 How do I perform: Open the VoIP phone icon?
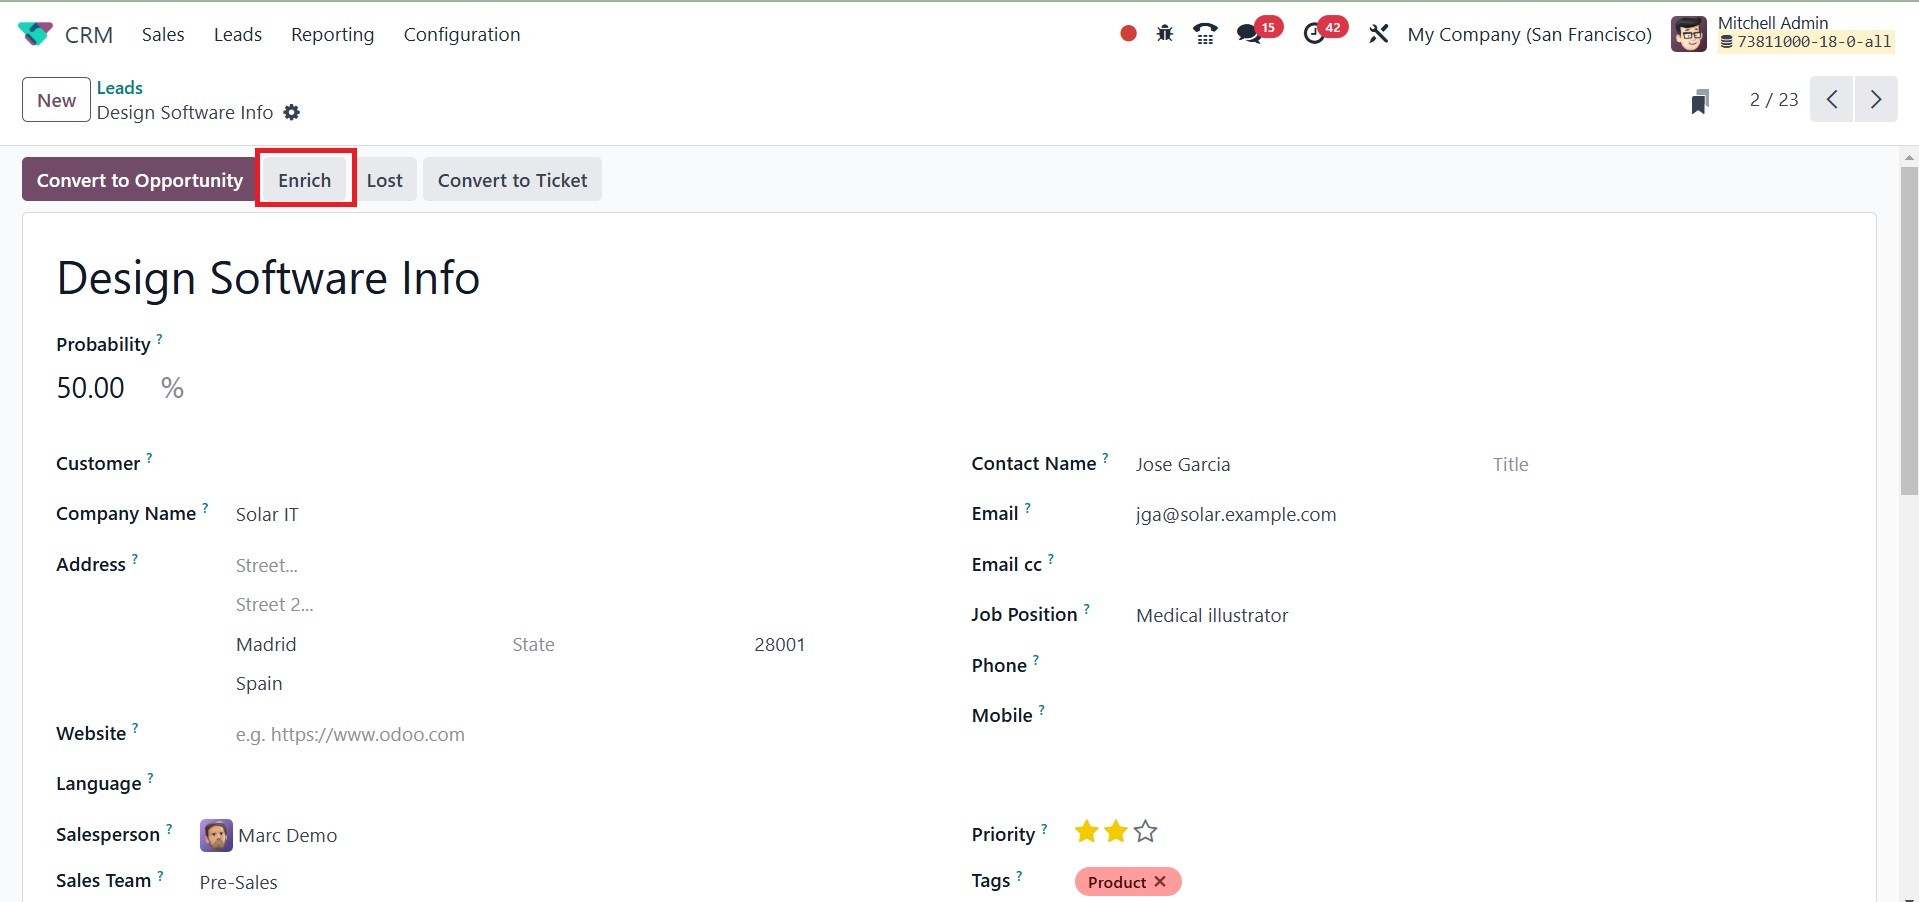1205,34
